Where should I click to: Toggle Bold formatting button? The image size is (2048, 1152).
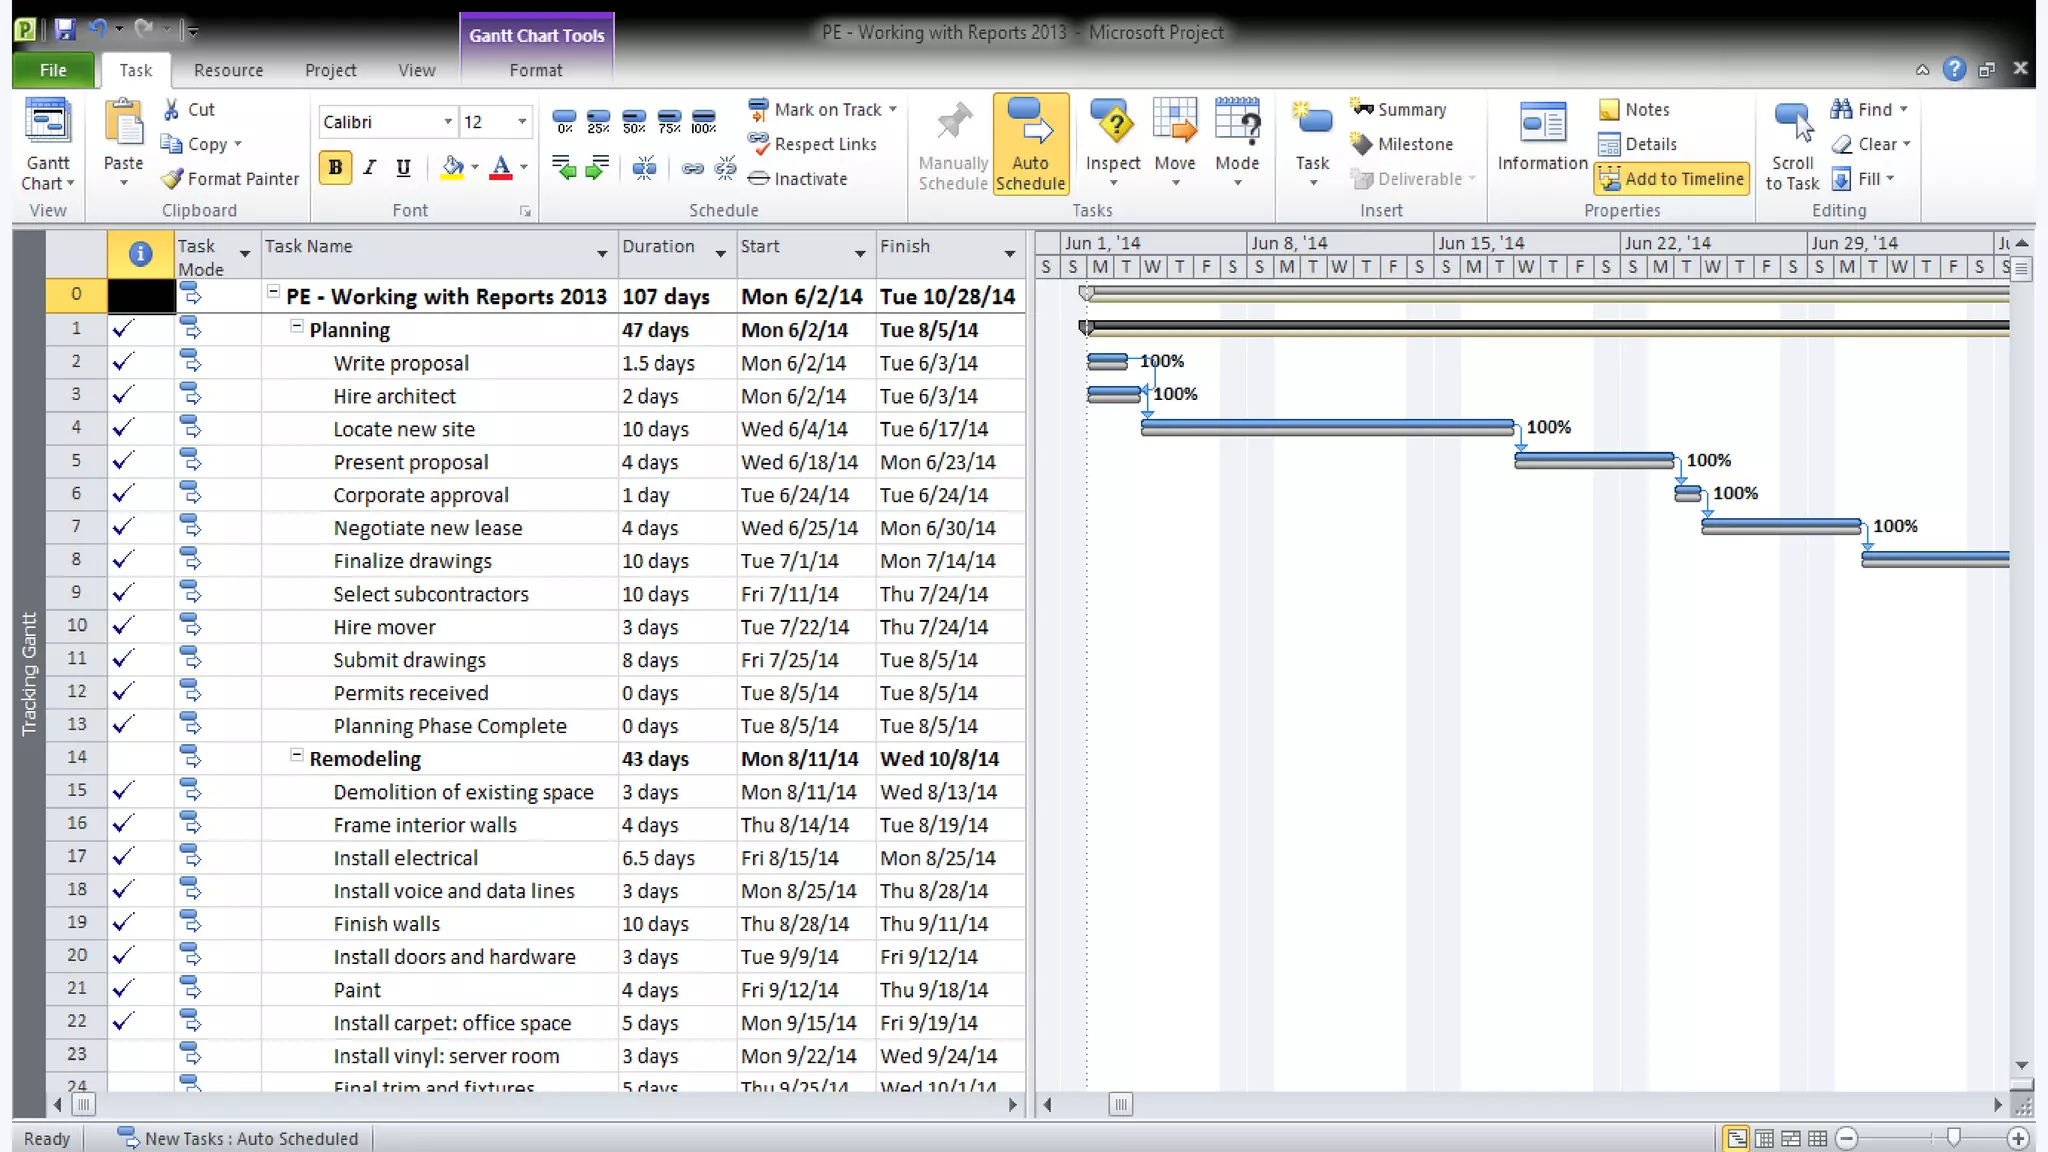coord(336,167)
